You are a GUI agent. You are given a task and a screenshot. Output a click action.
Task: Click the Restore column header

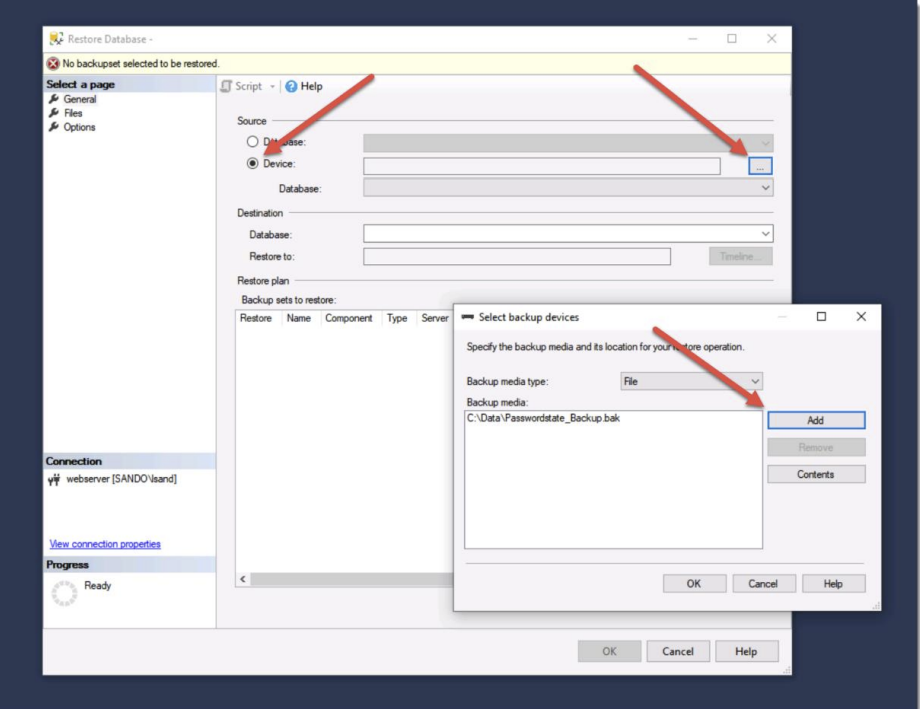pyautogui.click(x=256, y=318)
